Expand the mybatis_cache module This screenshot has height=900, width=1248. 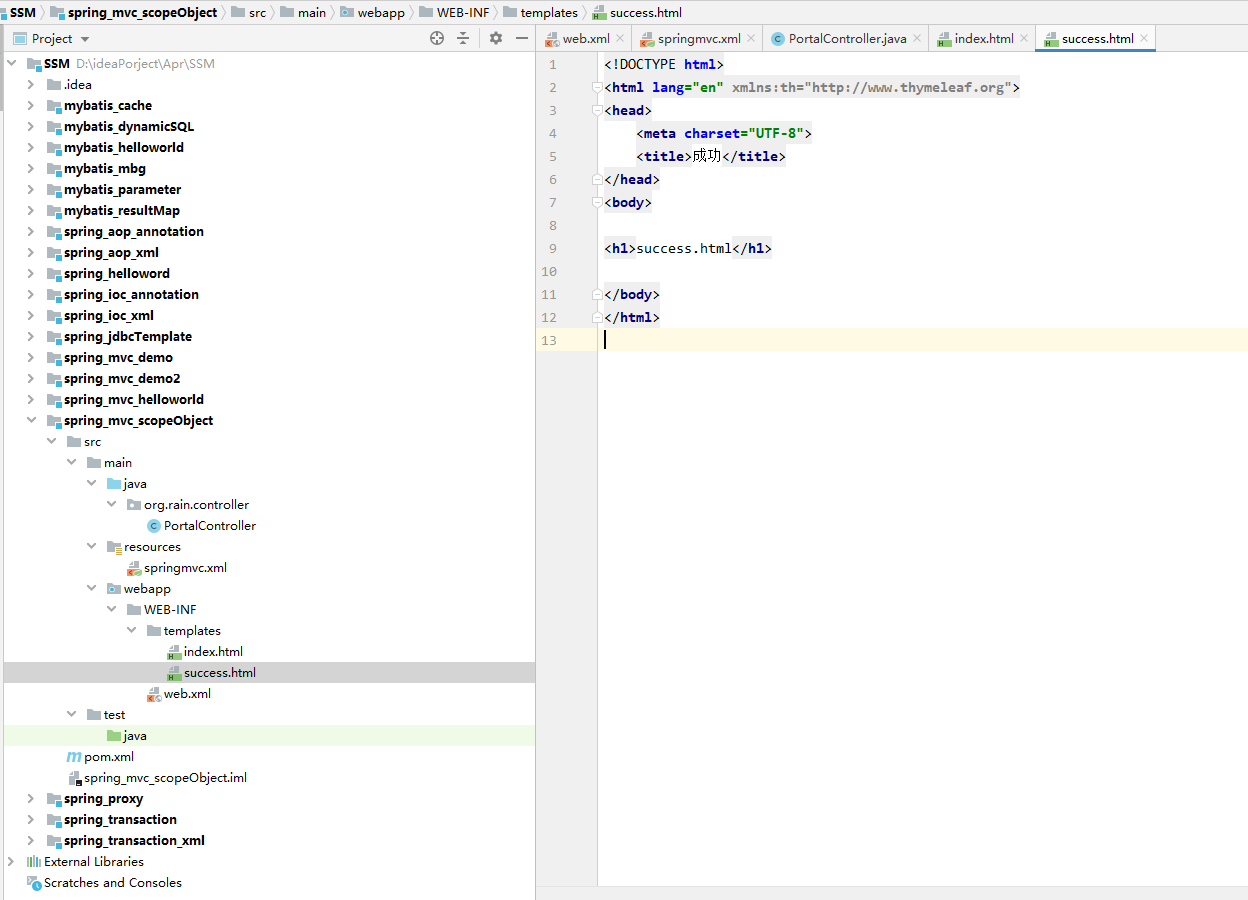pos(31,106)
